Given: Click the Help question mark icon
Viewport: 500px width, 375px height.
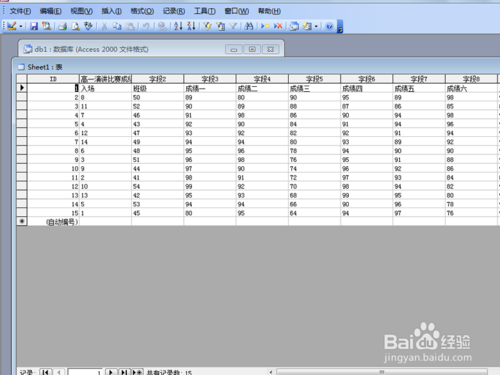Looking at the screenshot, I should click(x=329, y=26).
